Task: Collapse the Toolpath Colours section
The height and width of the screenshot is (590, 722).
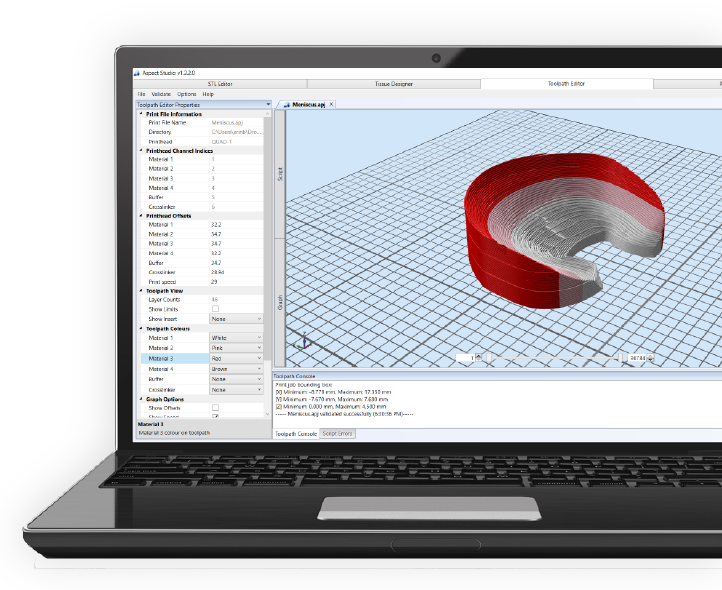Action: pyautogui.click(x=141, y=328)
